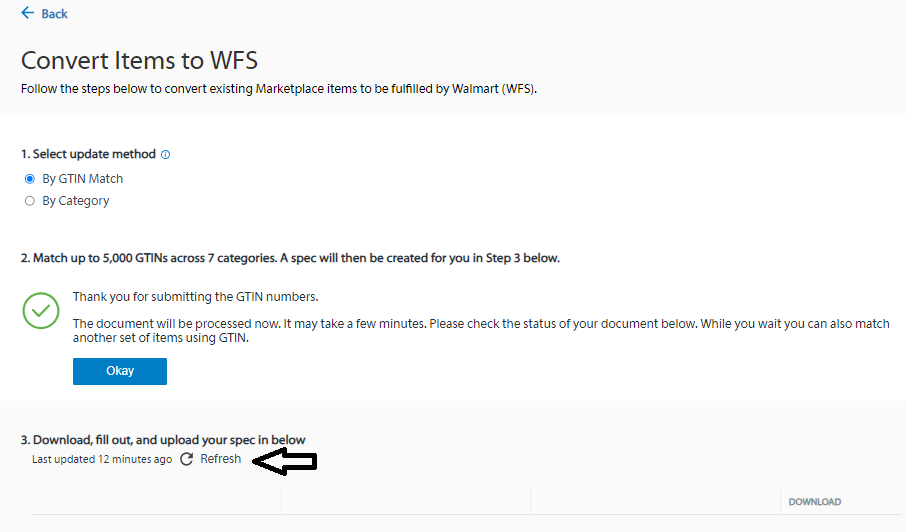This screenshot has height=532, width=905.
Task: Click the 'Follow the steps below' description text
Action: (x=279, y=89)
